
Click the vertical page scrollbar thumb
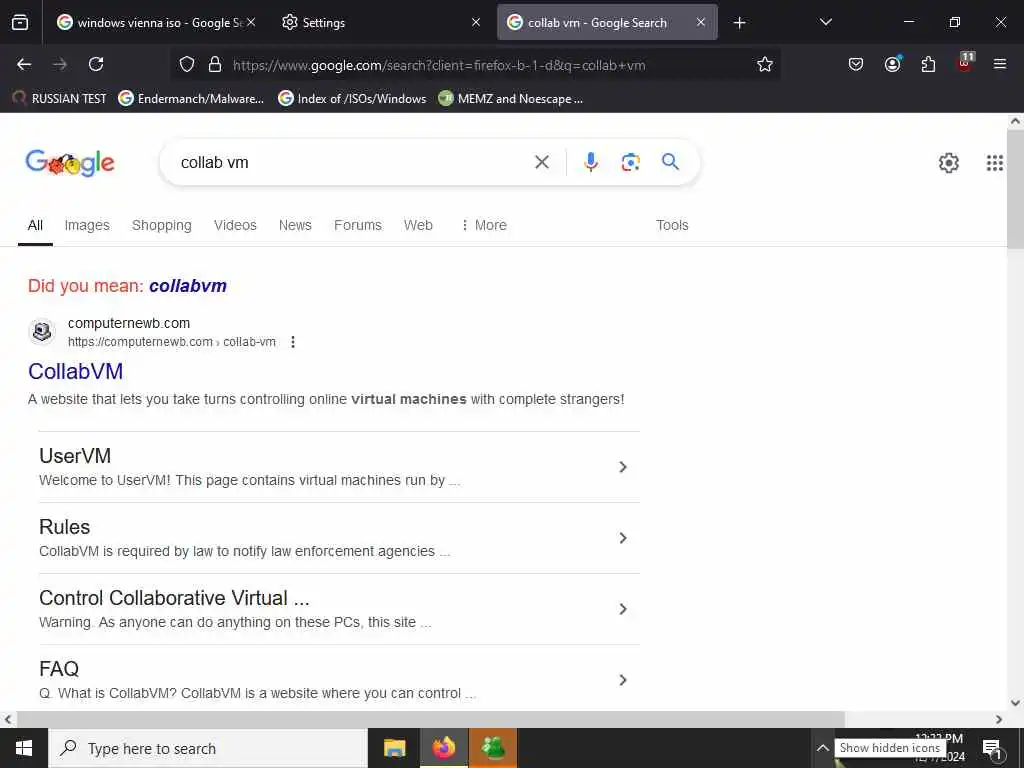tap(1016, 189)
